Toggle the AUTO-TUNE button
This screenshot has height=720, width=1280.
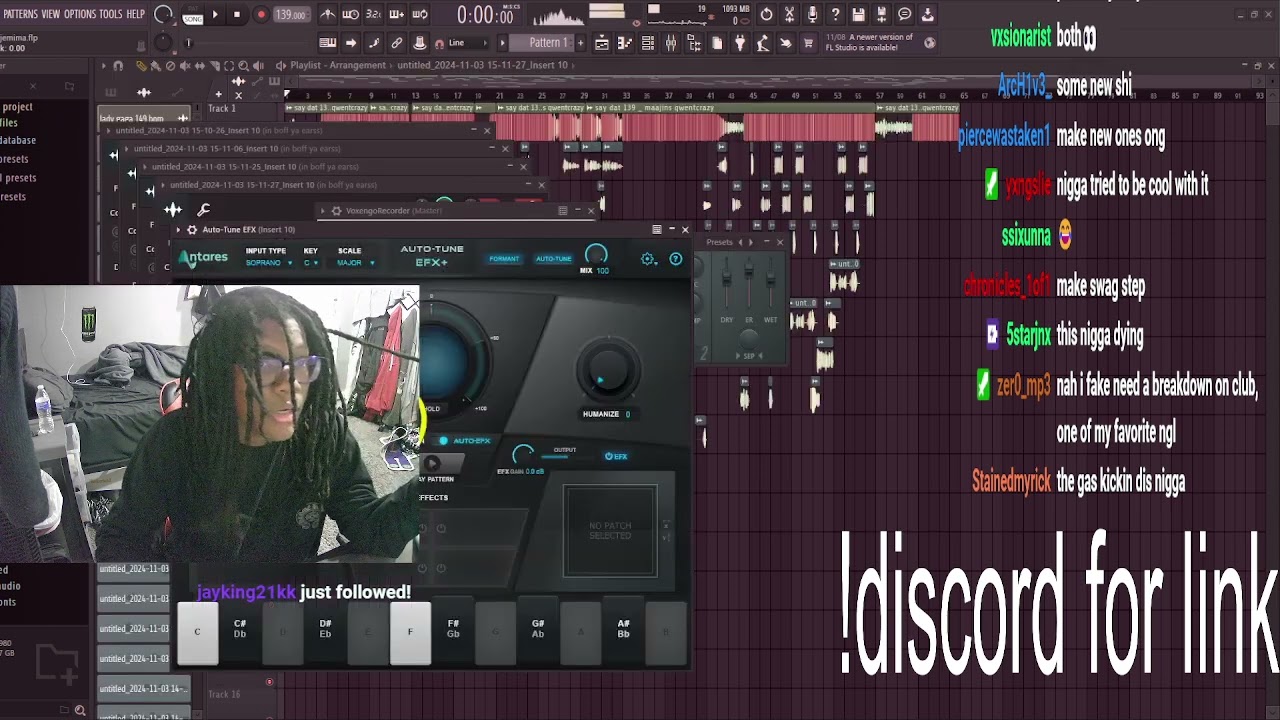click(x=553, y=259)
